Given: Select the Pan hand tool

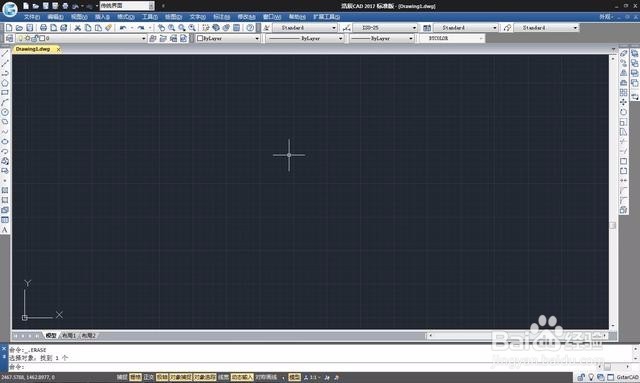Looking at the screenshot, I should [x=162, y=28].
